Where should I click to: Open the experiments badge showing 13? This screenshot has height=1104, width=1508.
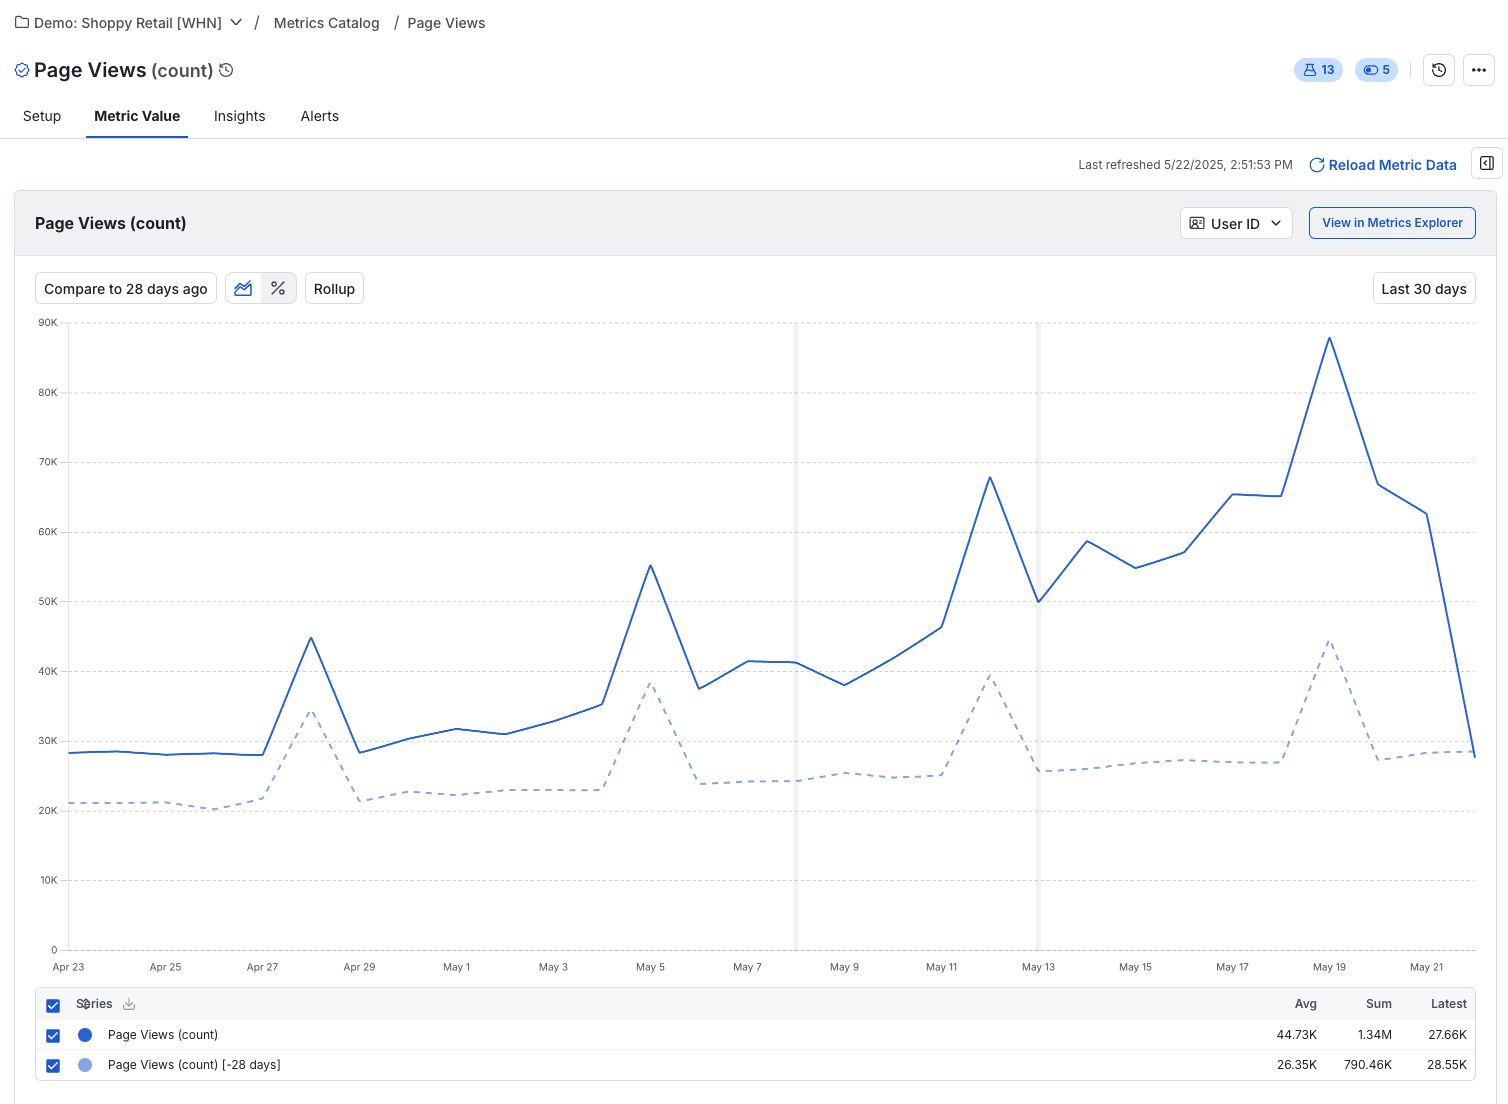pos(1318,70)
